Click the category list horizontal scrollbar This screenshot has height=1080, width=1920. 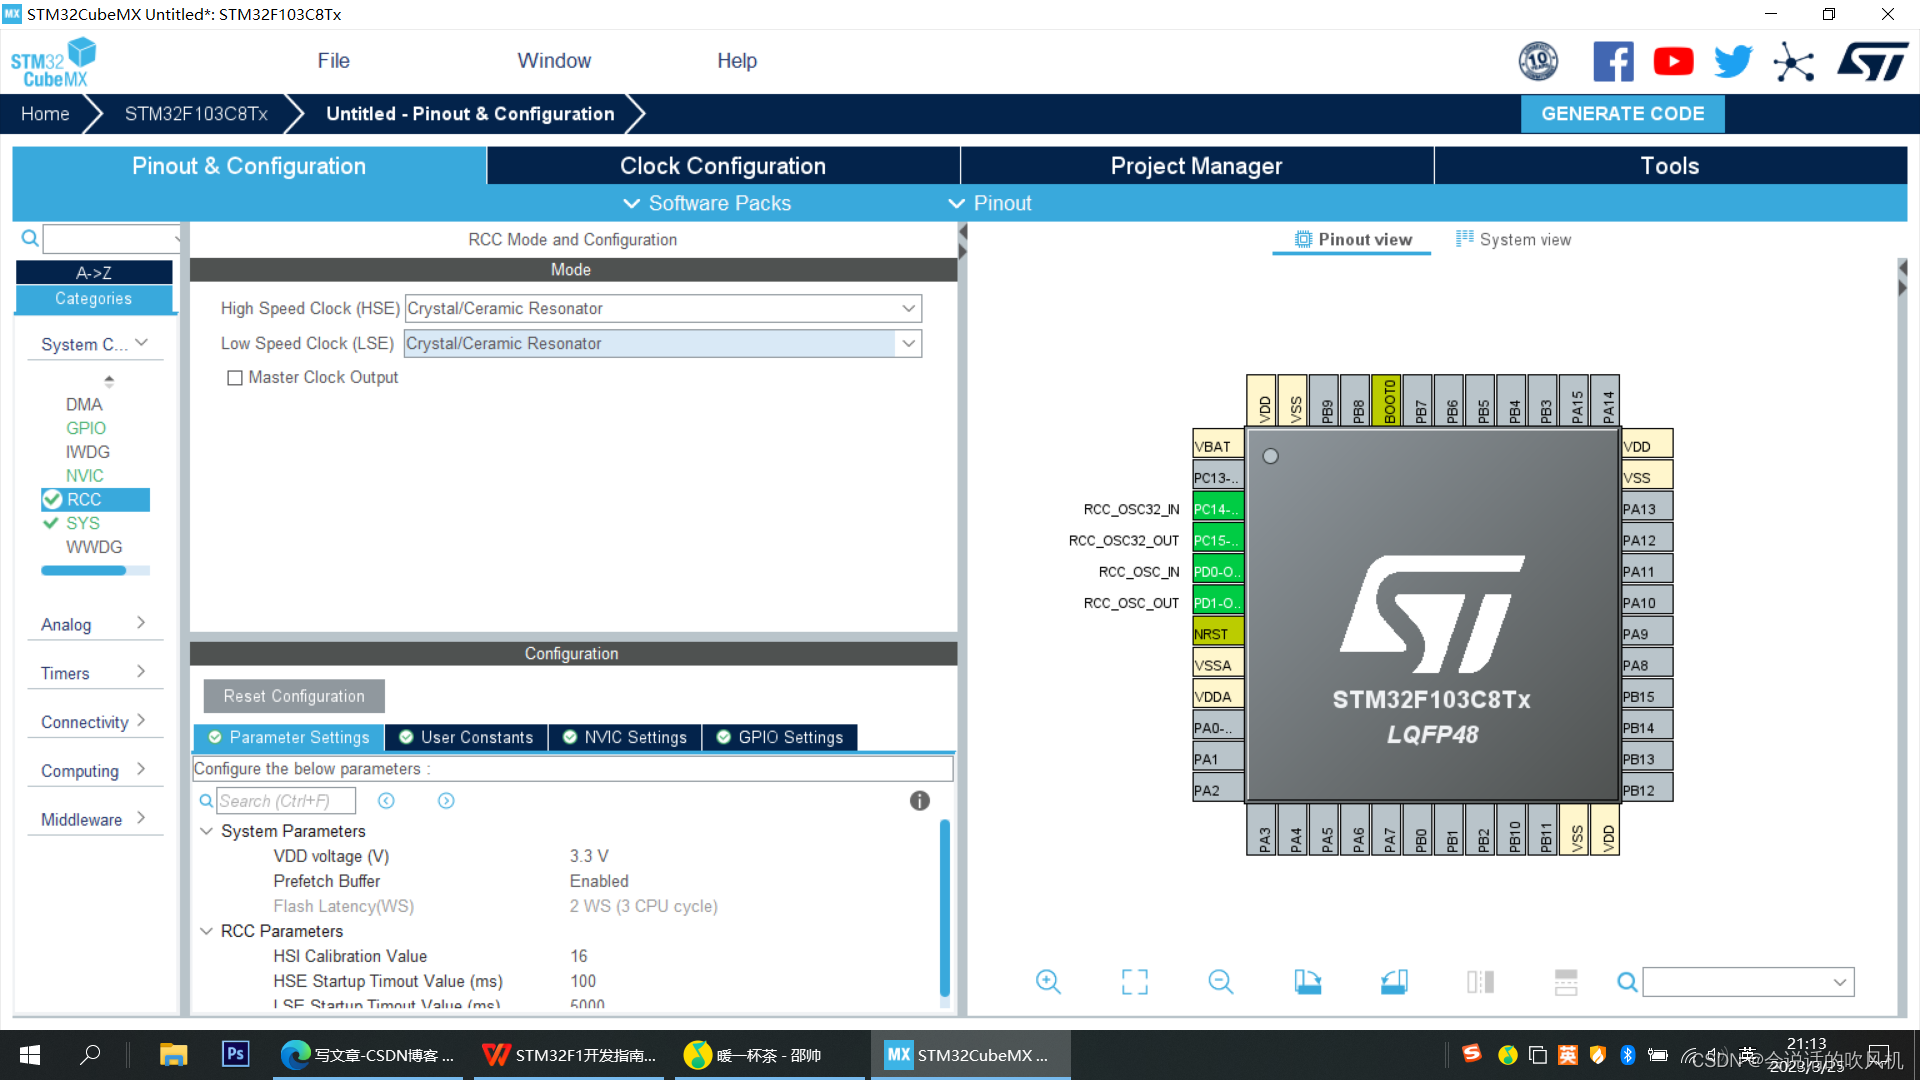coord(84,571)
